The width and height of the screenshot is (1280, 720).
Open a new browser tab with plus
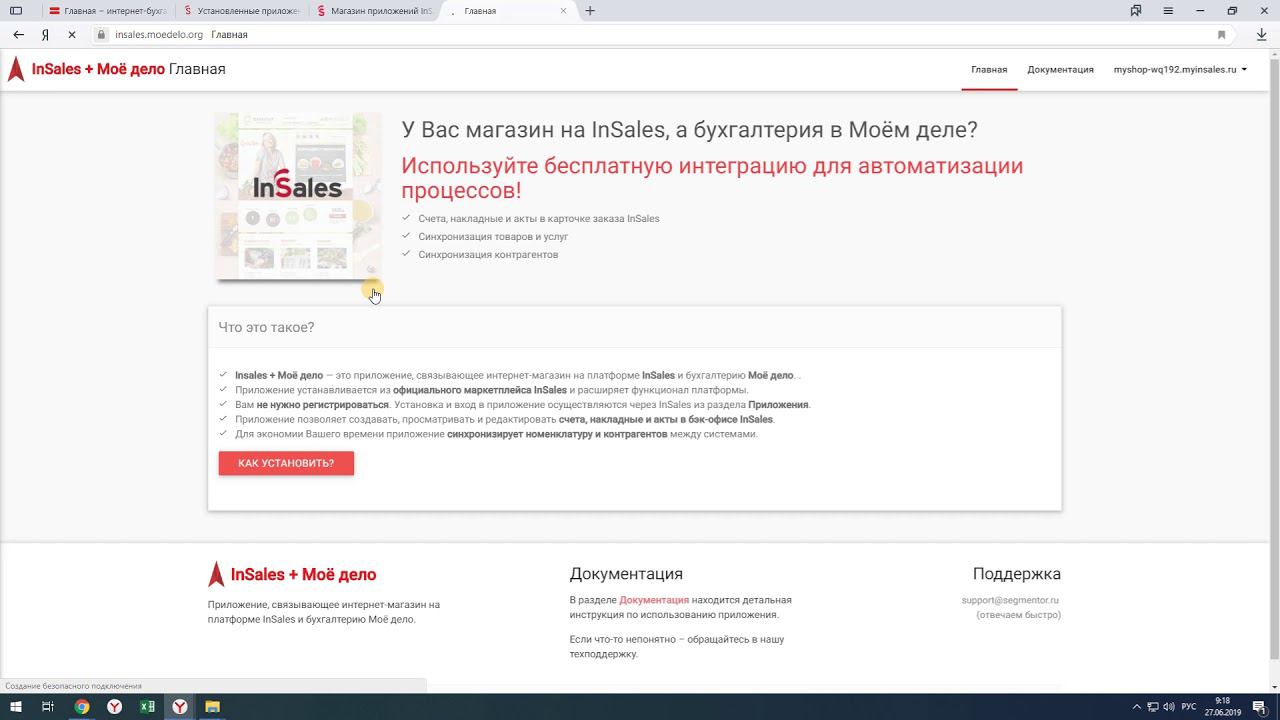pyautogui.click(x=590, y=11)
